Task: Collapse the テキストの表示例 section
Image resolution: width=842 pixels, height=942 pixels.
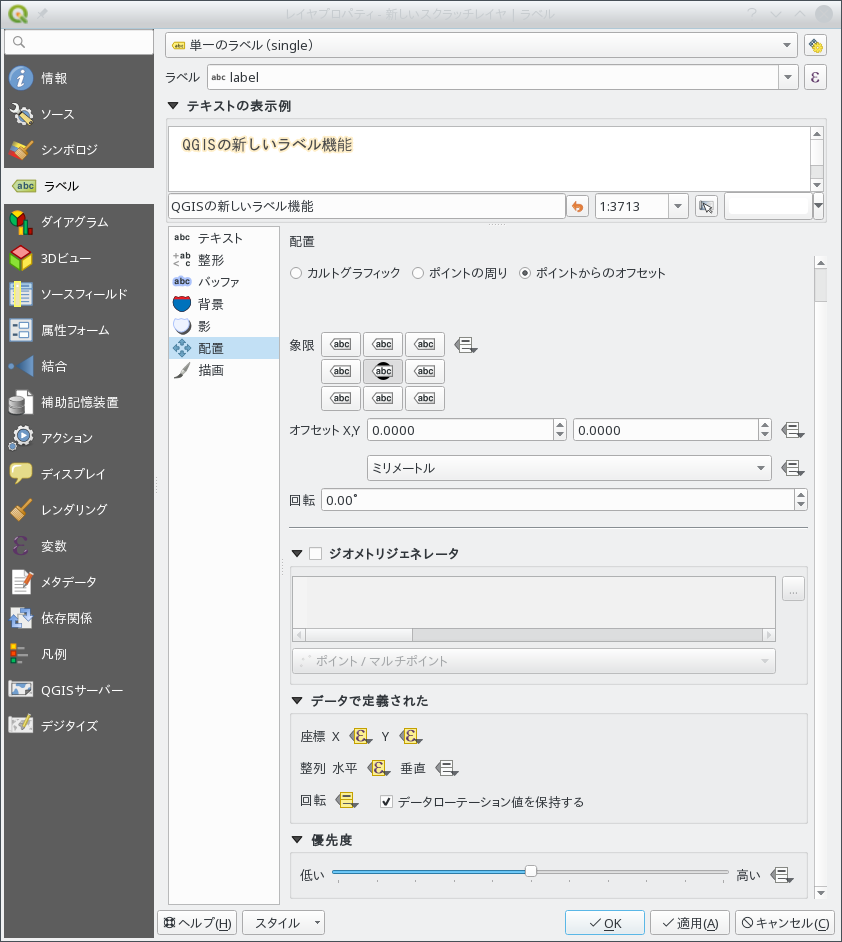Action: [x=173, y=106]
